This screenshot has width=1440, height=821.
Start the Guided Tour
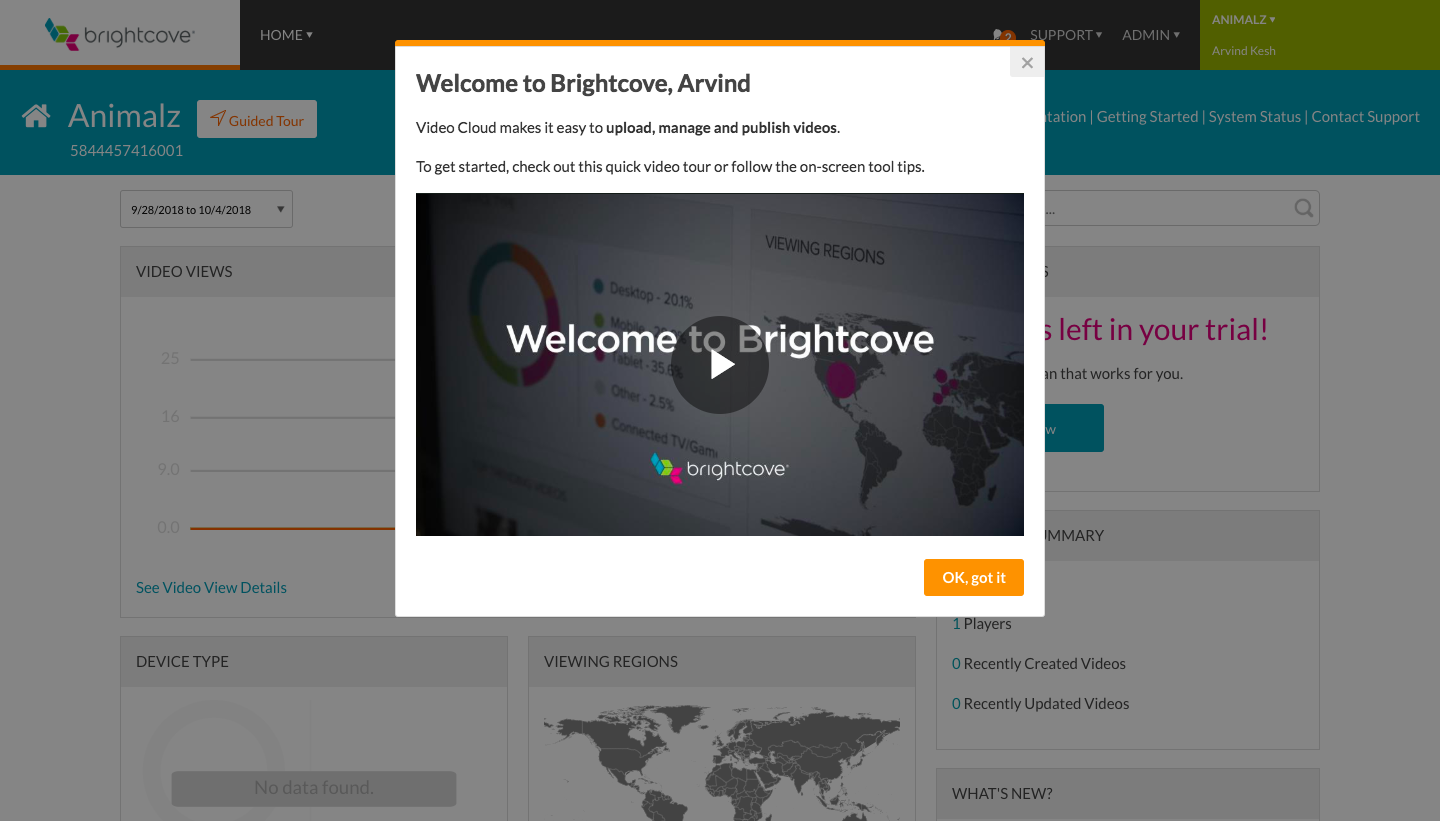pos(257,118)
